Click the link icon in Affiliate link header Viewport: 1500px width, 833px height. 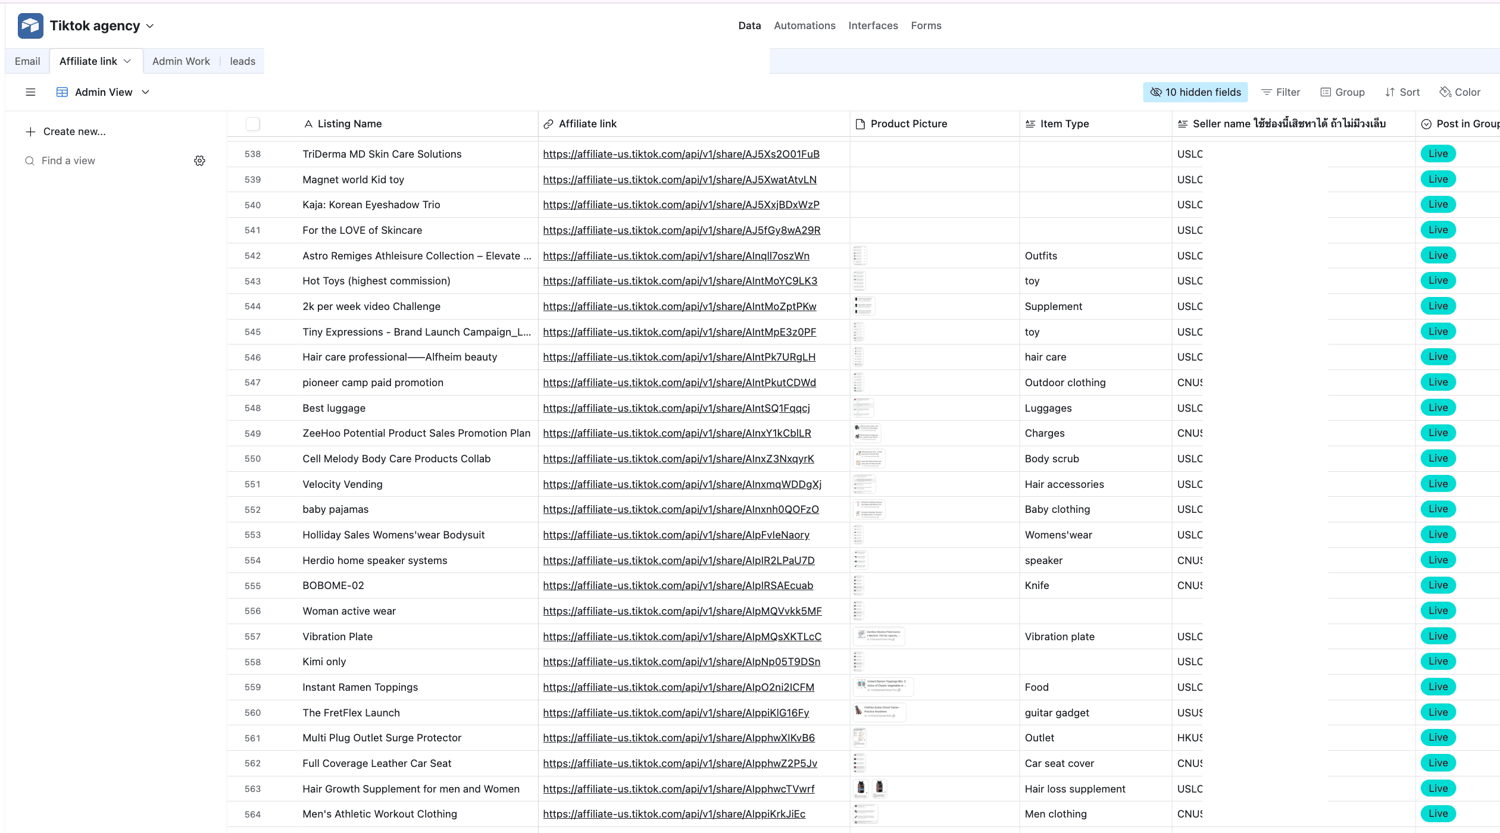[x=548, y=124]
